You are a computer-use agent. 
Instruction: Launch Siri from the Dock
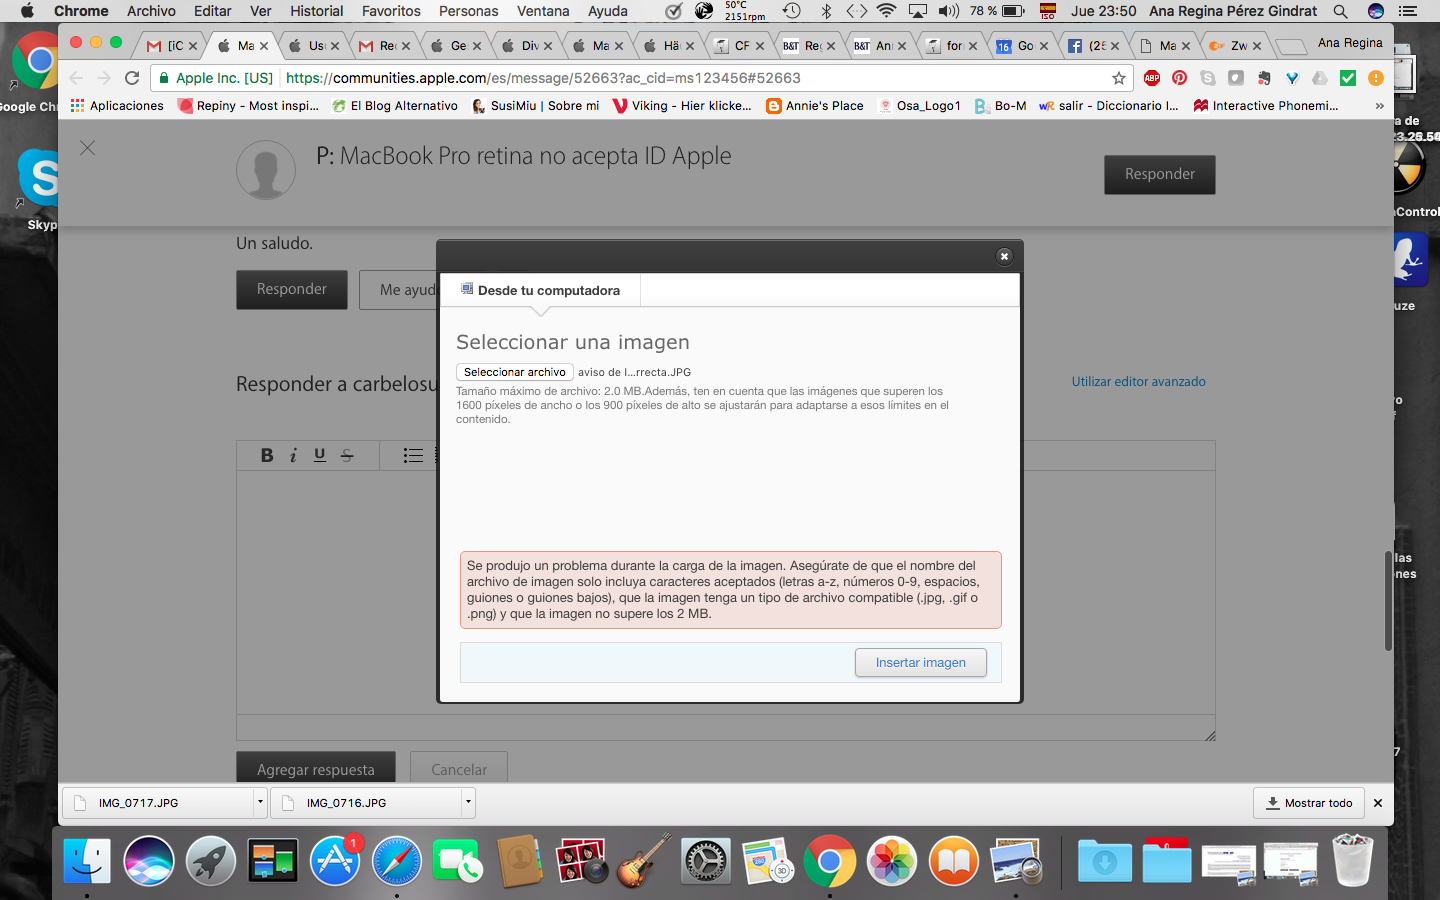click(149, 860)
